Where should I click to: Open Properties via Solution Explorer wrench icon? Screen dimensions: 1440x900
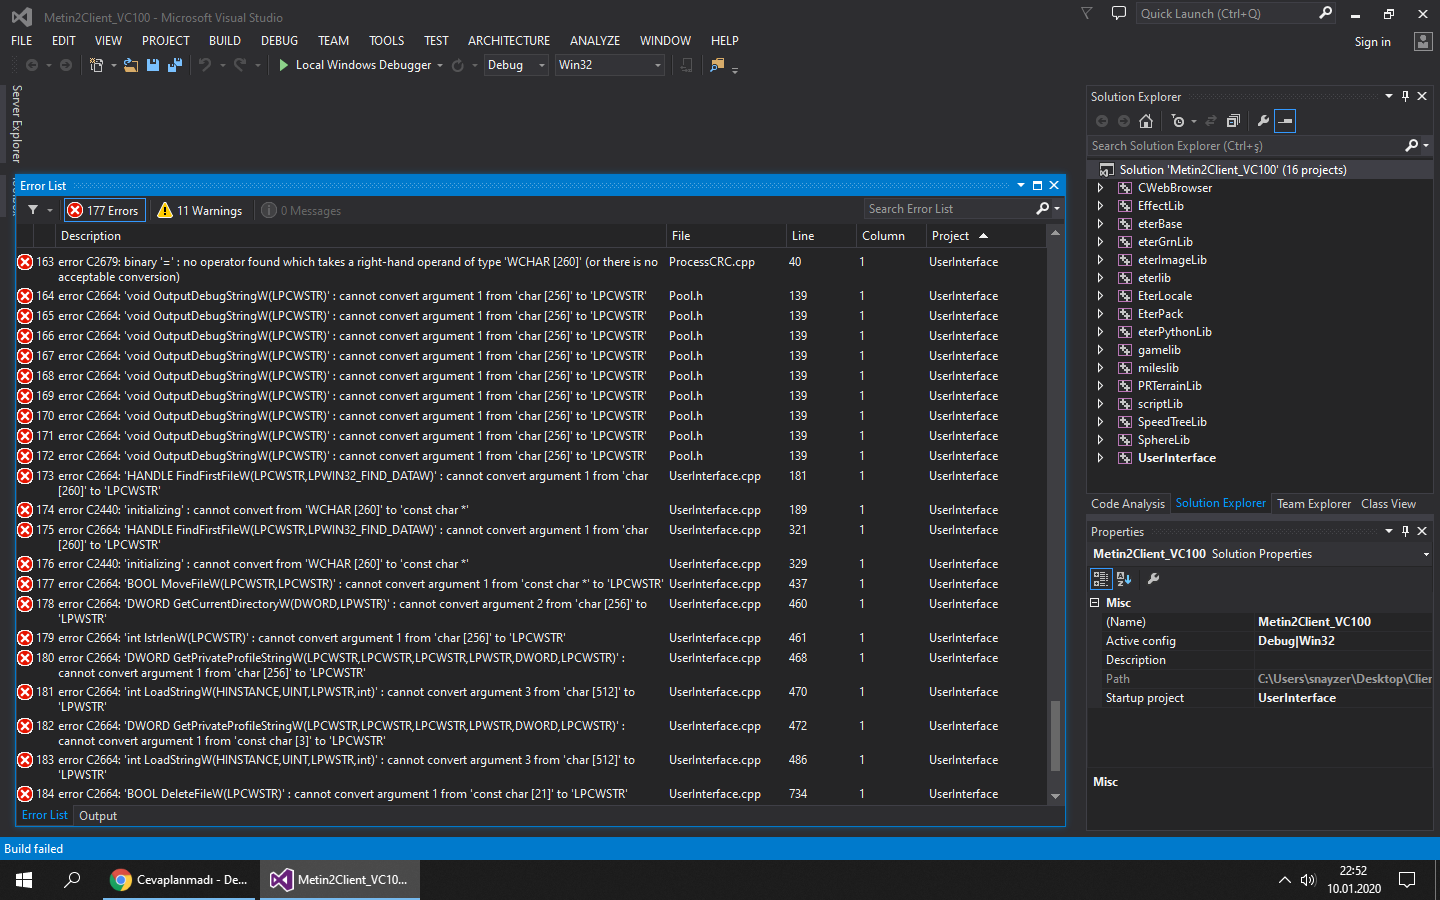[x=1263, y=121]
